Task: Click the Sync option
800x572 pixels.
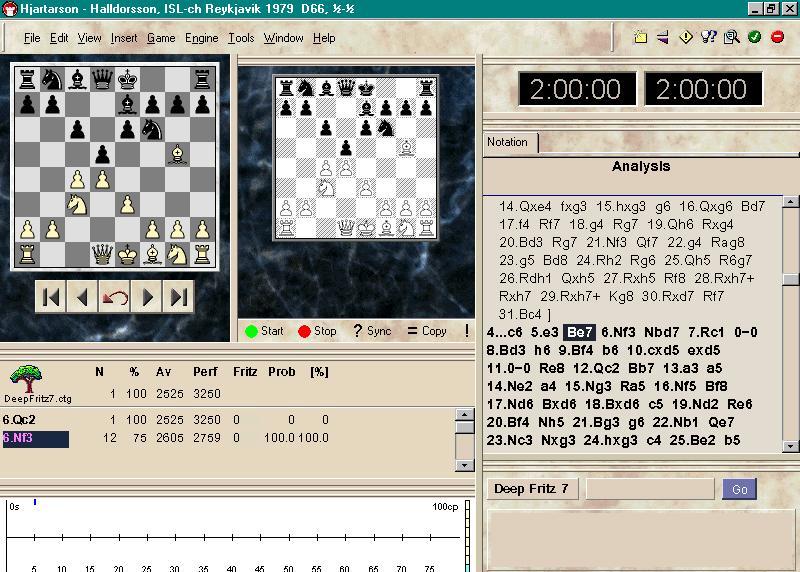Action: click(372, 331)
